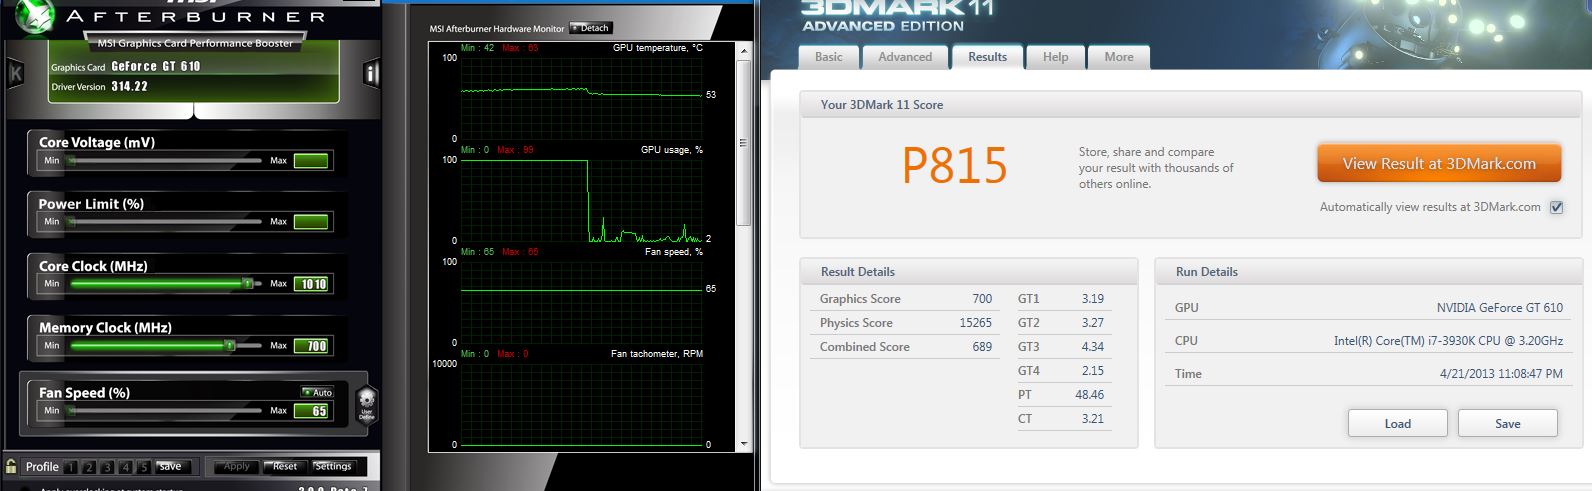Click the GPU temperature graph
The image size is (1592, 491).
point(582,98)
